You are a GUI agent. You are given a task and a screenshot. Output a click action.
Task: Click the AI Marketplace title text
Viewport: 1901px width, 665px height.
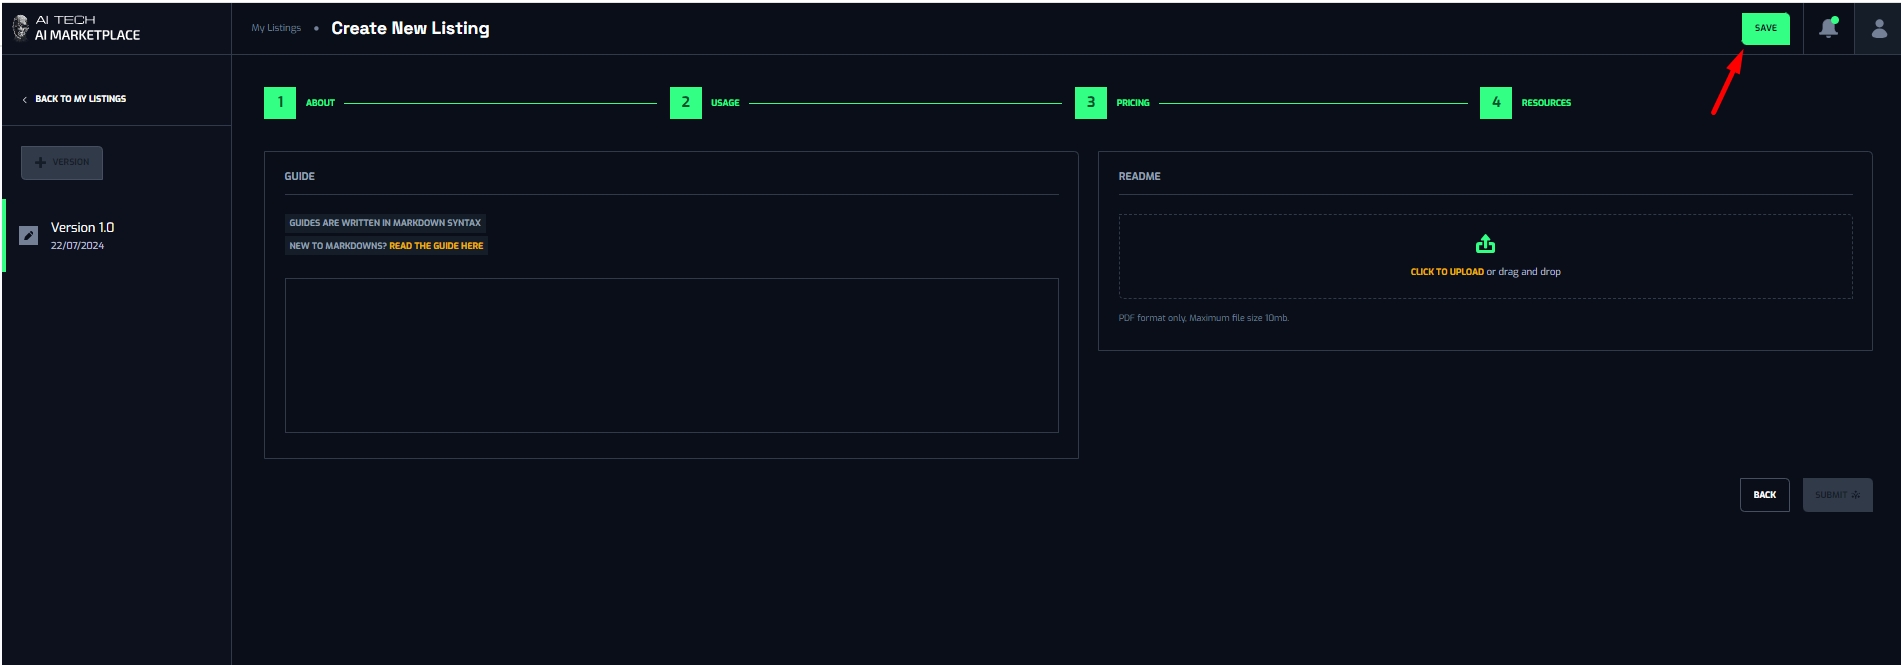point(87,35)
